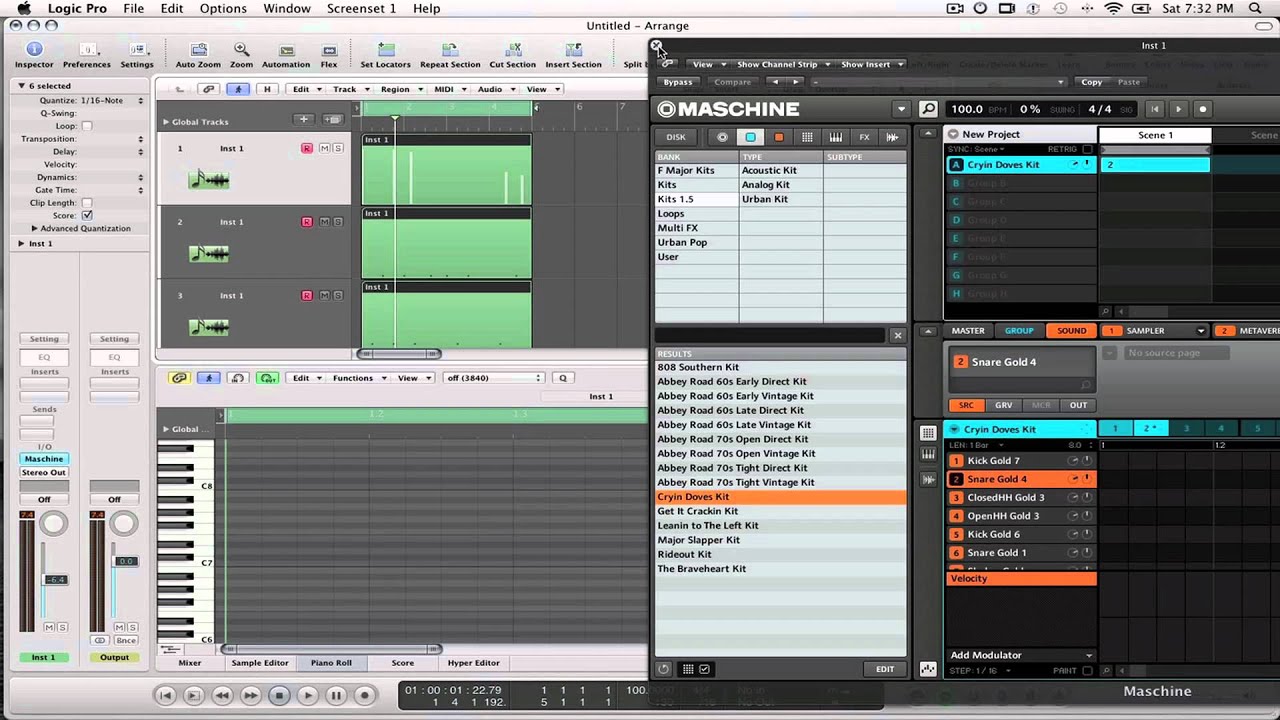Viewport: 1280px width, 720px height.
Task: Select the FX filter in Maschine browser
Action: [x=864, y=137]
